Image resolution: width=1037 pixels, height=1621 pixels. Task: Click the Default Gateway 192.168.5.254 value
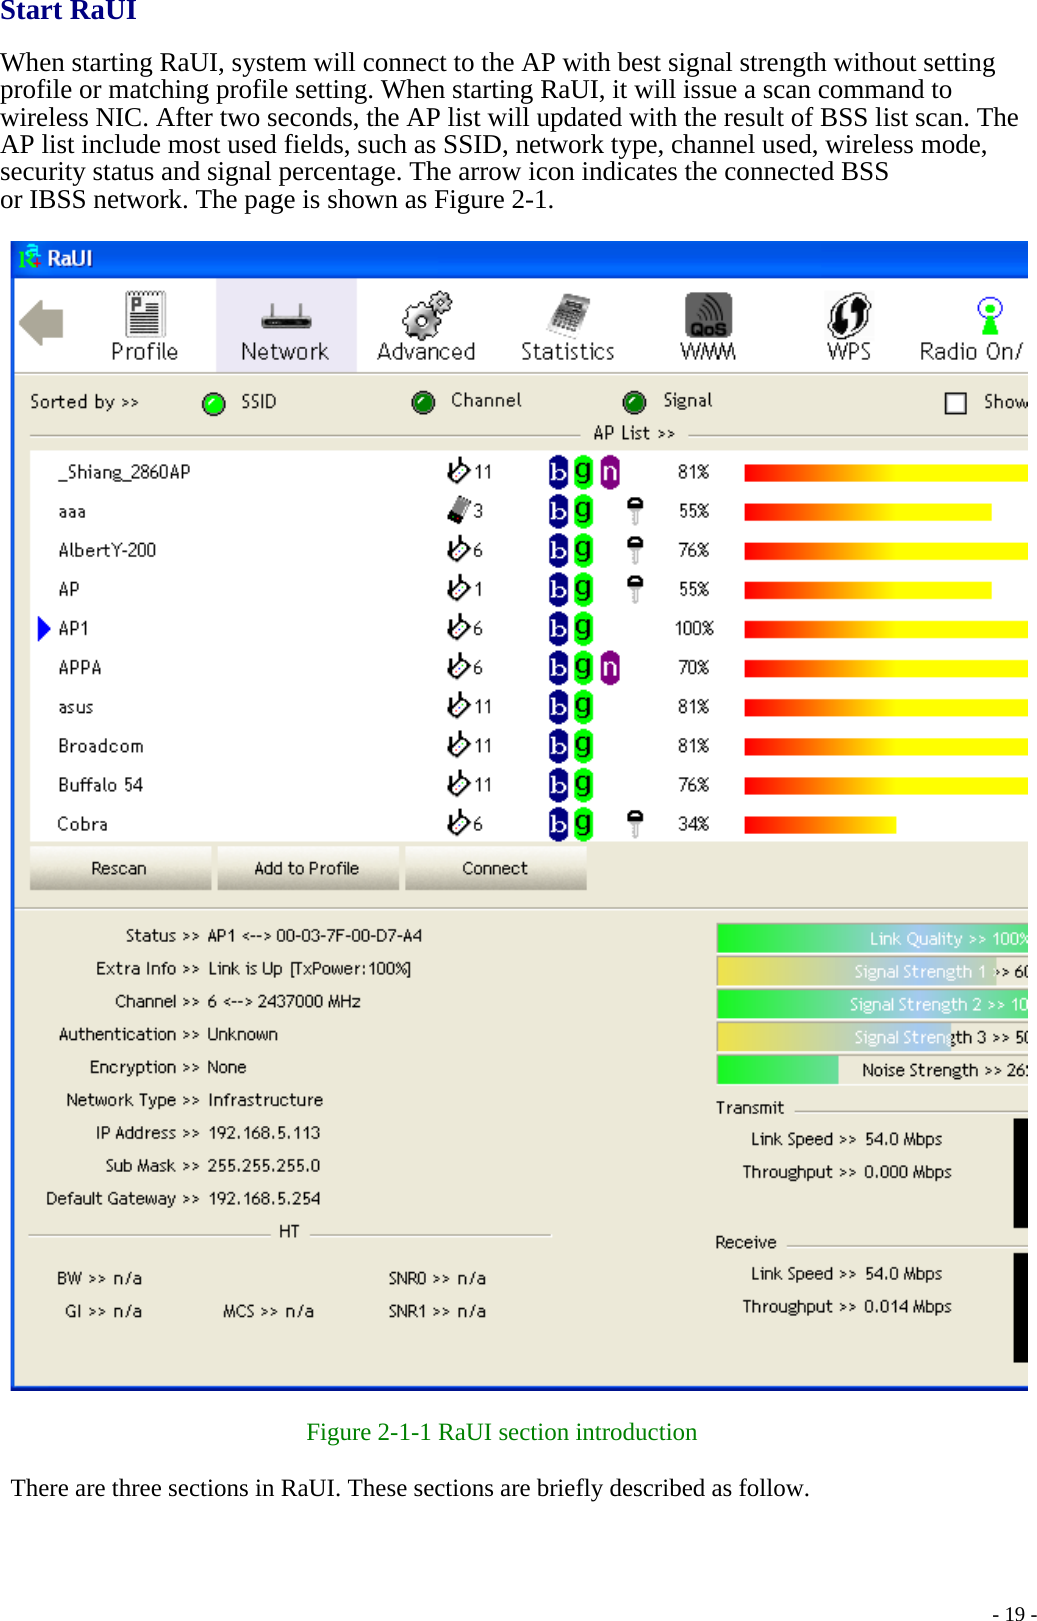264,1199
